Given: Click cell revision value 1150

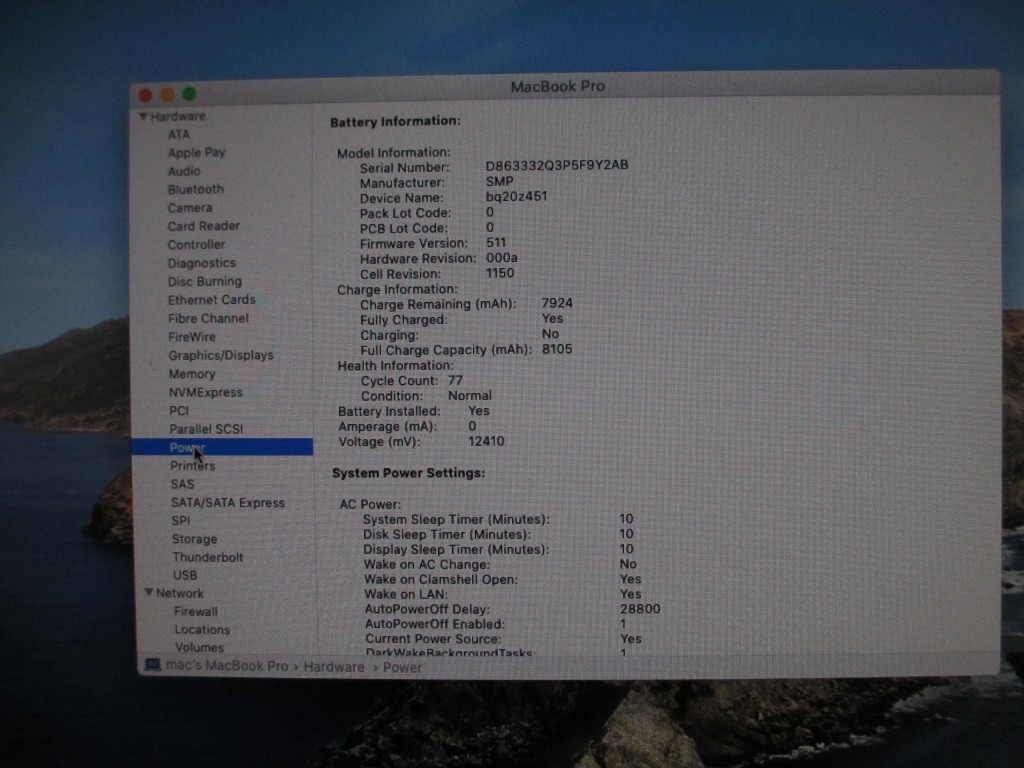Looking at the screenshot, I should click(500, 273).
